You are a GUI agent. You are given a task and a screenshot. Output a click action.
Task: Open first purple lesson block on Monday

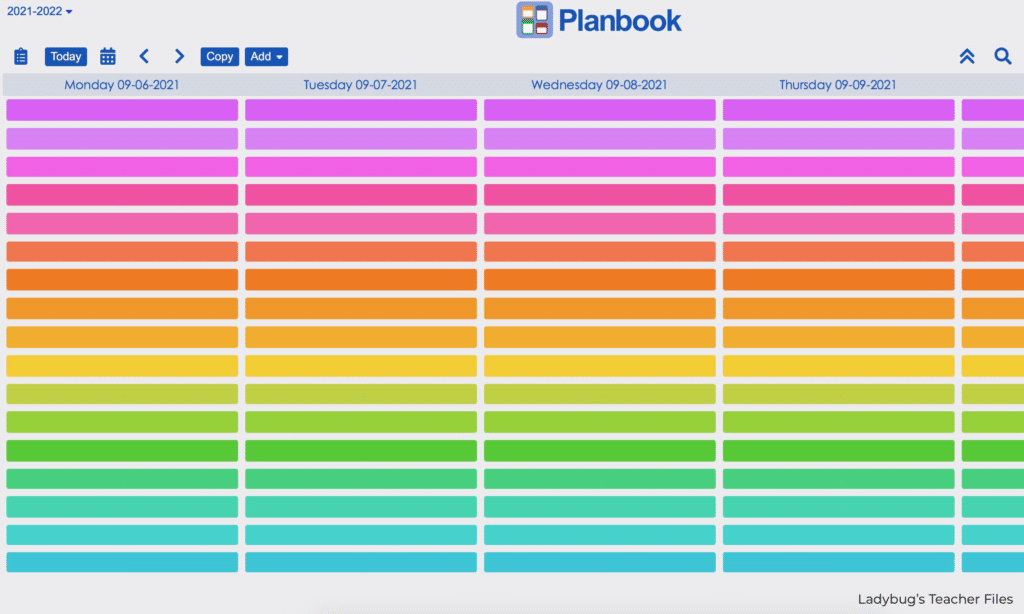[x=122, y=110]
